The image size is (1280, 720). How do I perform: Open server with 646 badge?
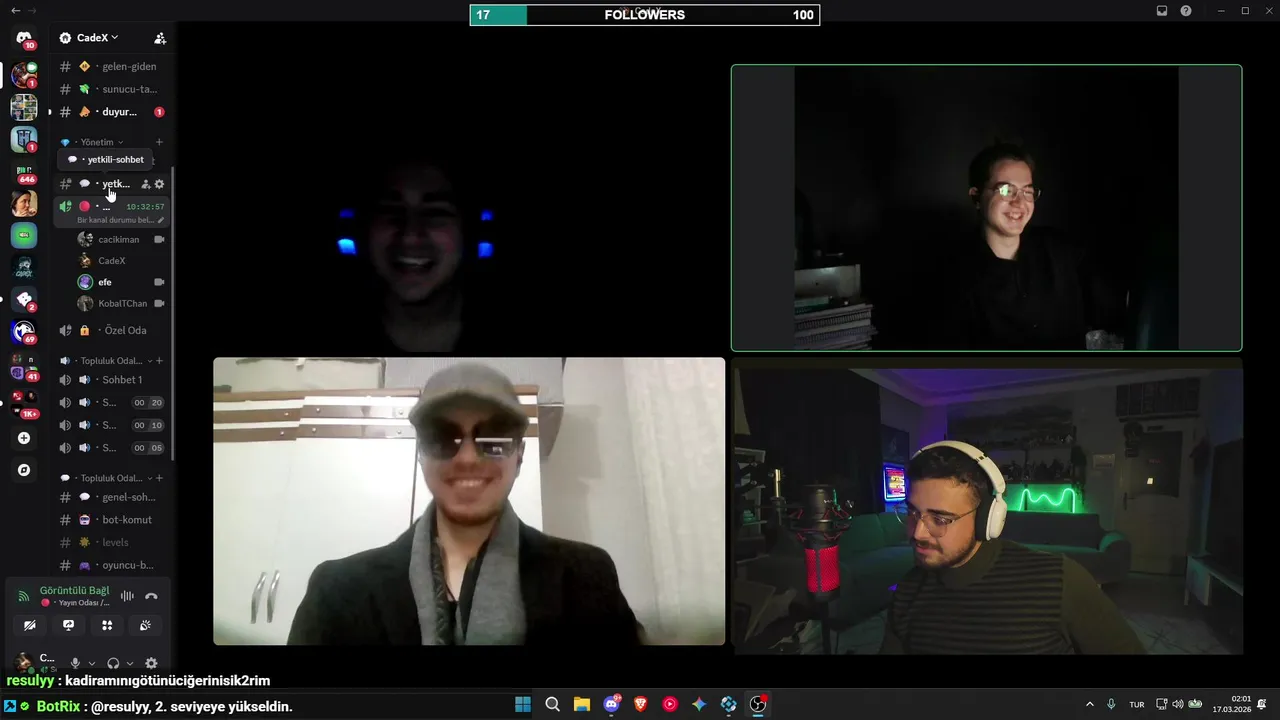coord(24,172)
